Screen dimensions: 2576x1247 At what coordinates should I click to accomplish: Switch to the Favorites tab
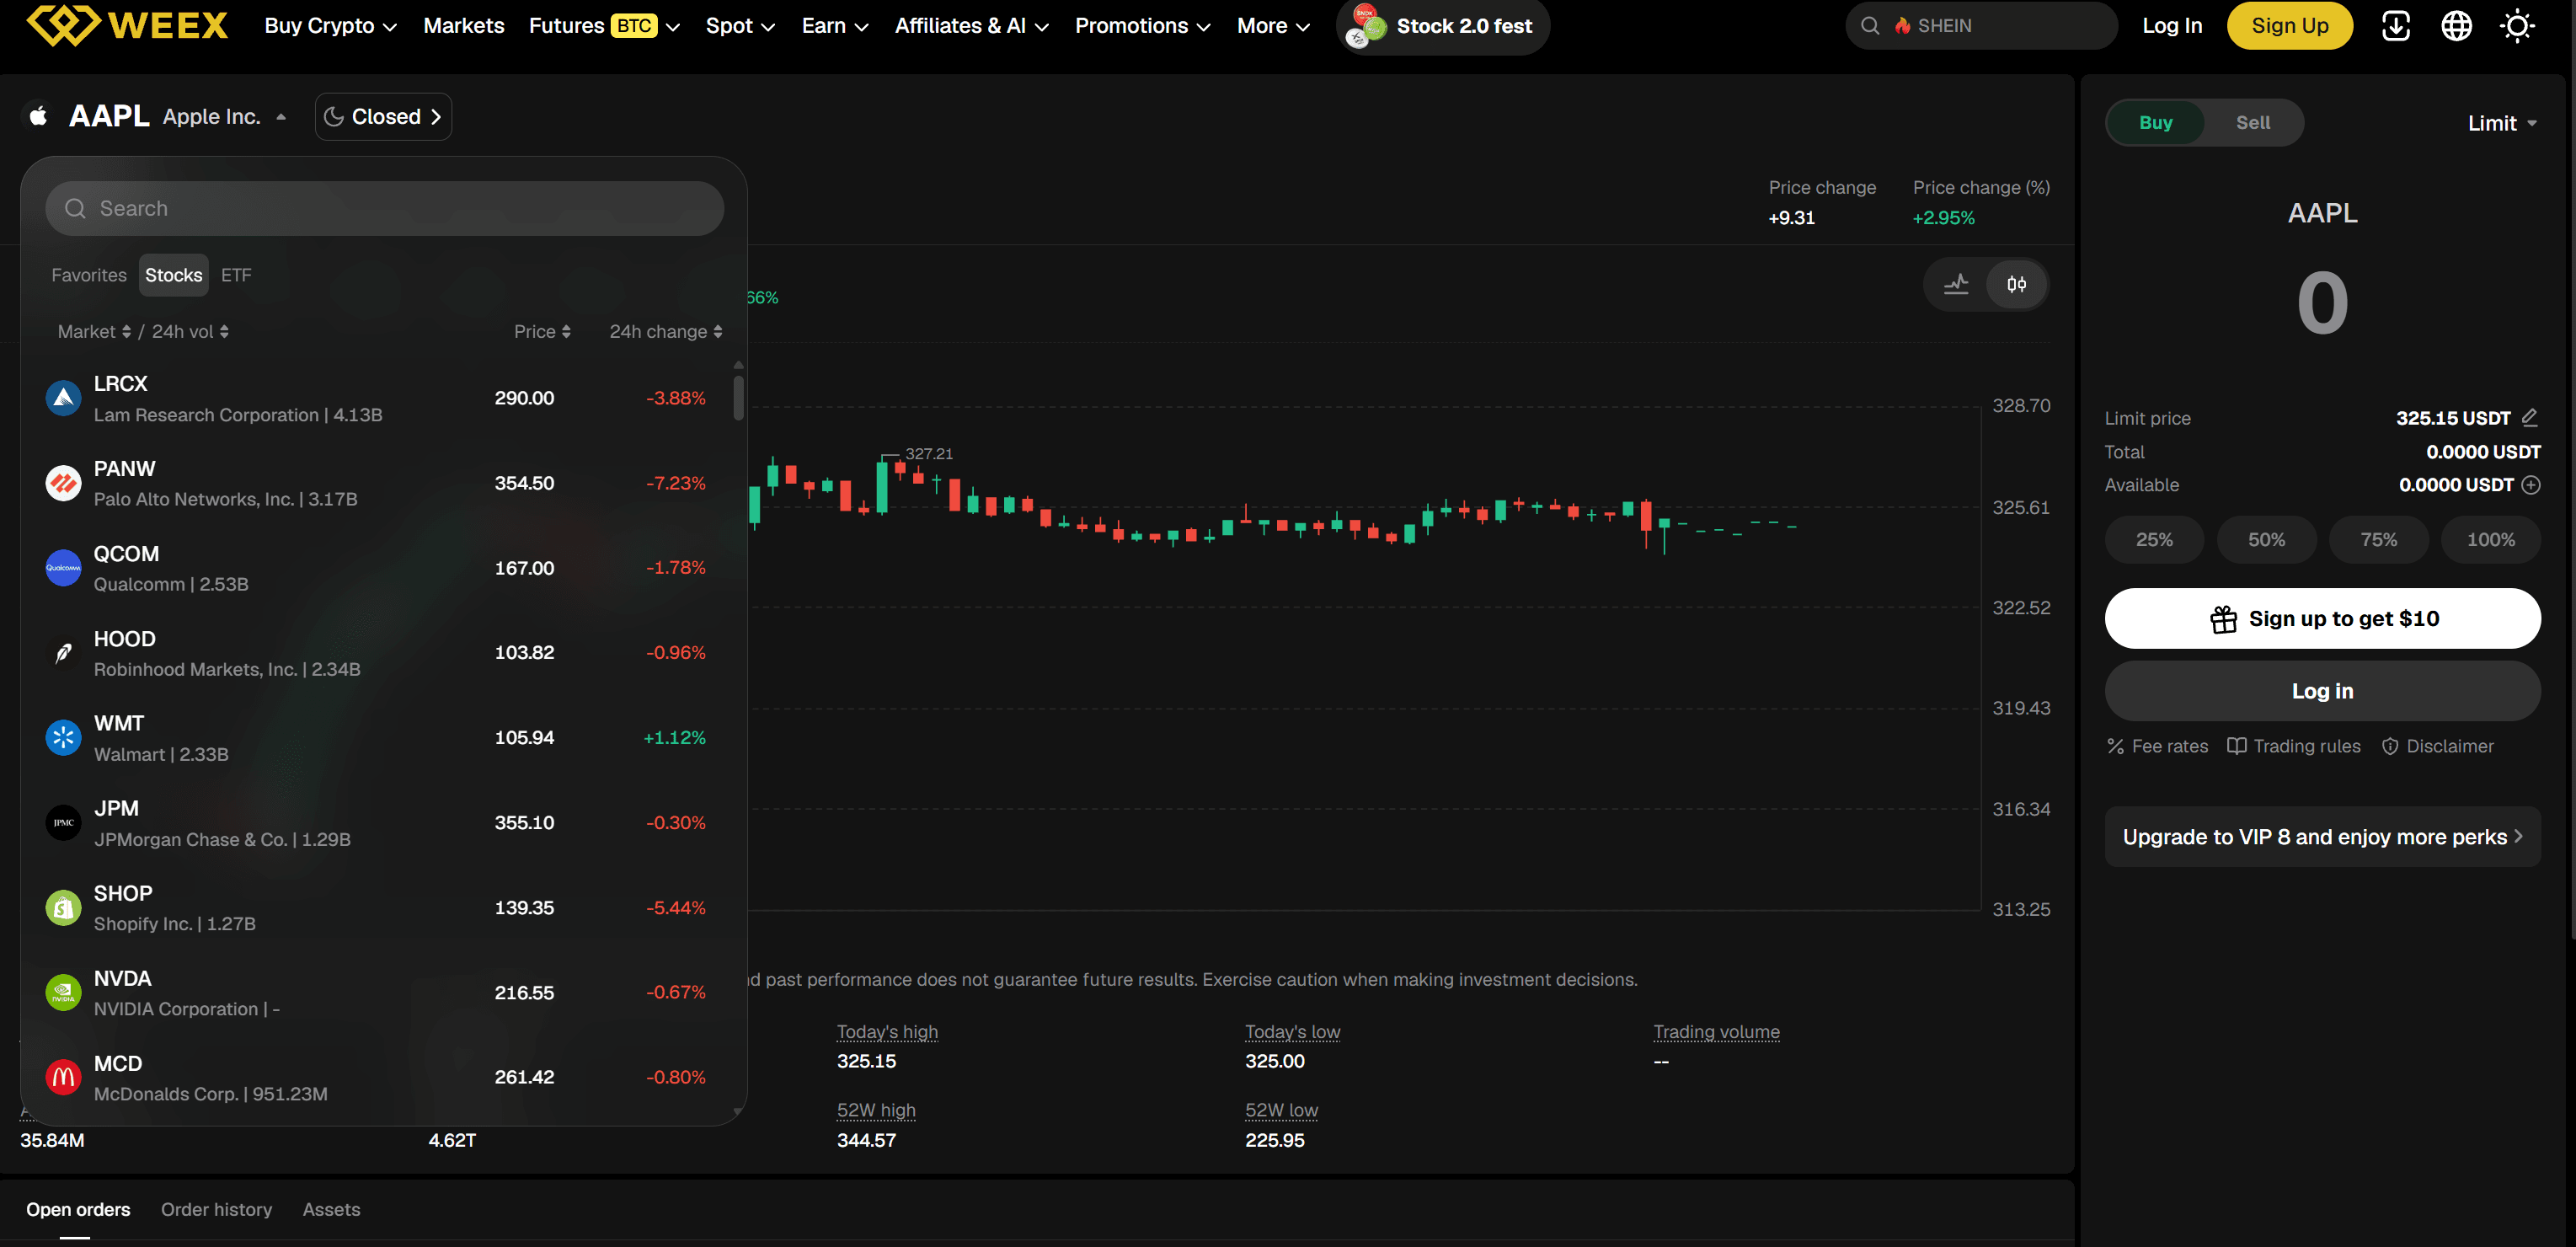(89, 275)
